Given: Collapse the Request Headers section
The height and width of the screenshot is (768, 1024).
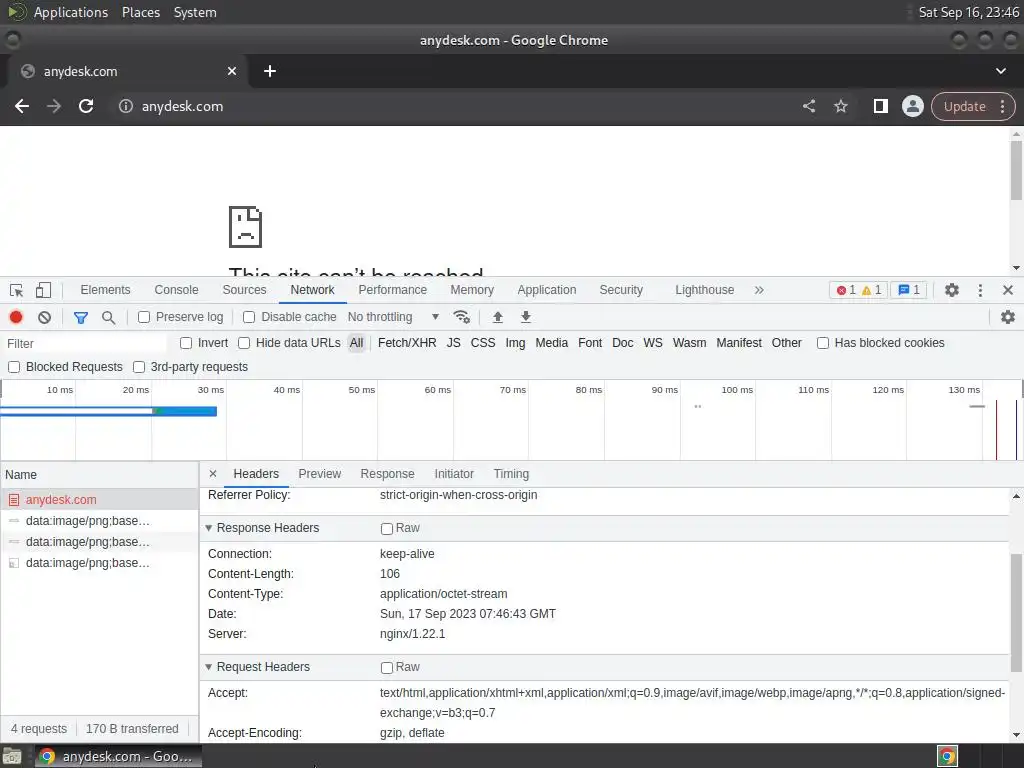Looking at the screenshot, I should [x=209, y=667].
